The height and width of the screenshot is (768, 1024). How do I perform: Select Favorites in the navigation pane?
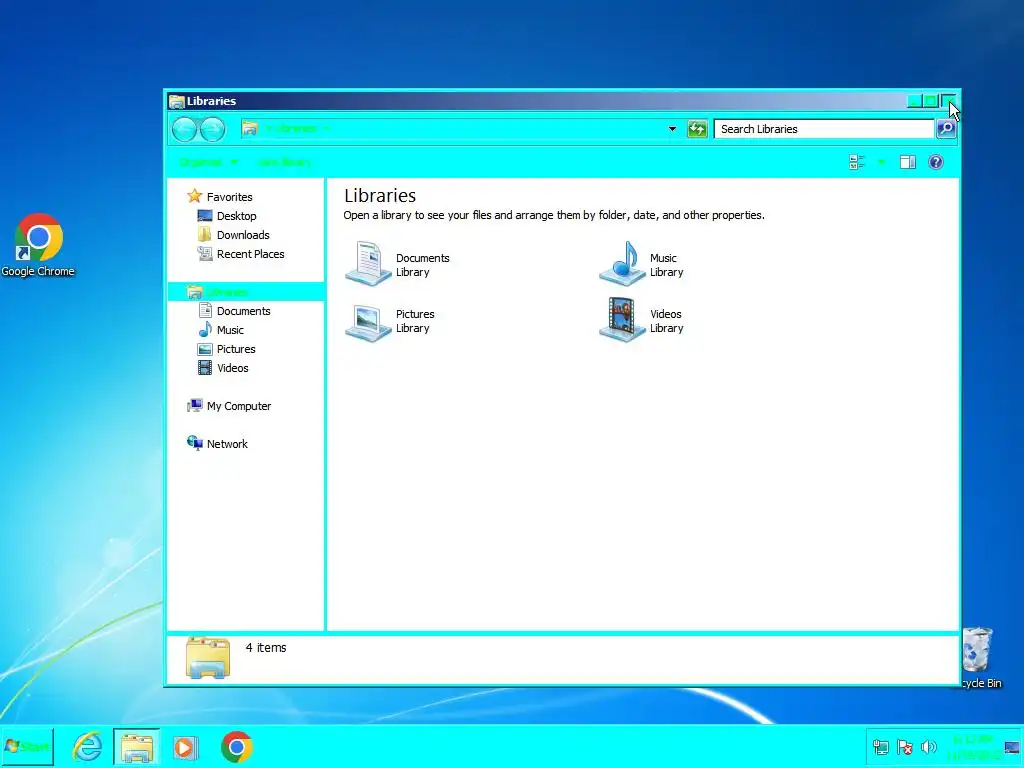[x=220, y=197]
